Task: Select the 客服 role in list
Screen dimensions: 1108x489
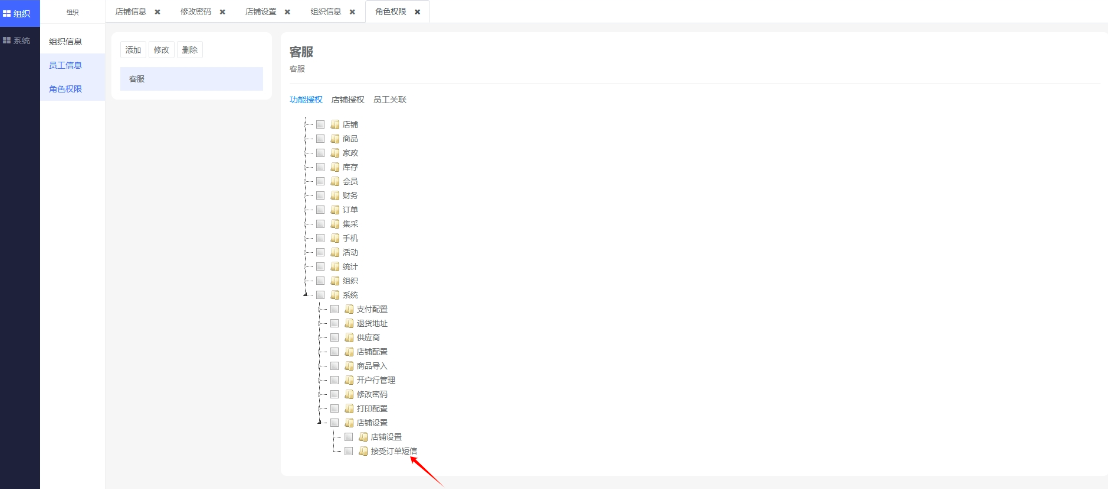Action: (191, 79)
